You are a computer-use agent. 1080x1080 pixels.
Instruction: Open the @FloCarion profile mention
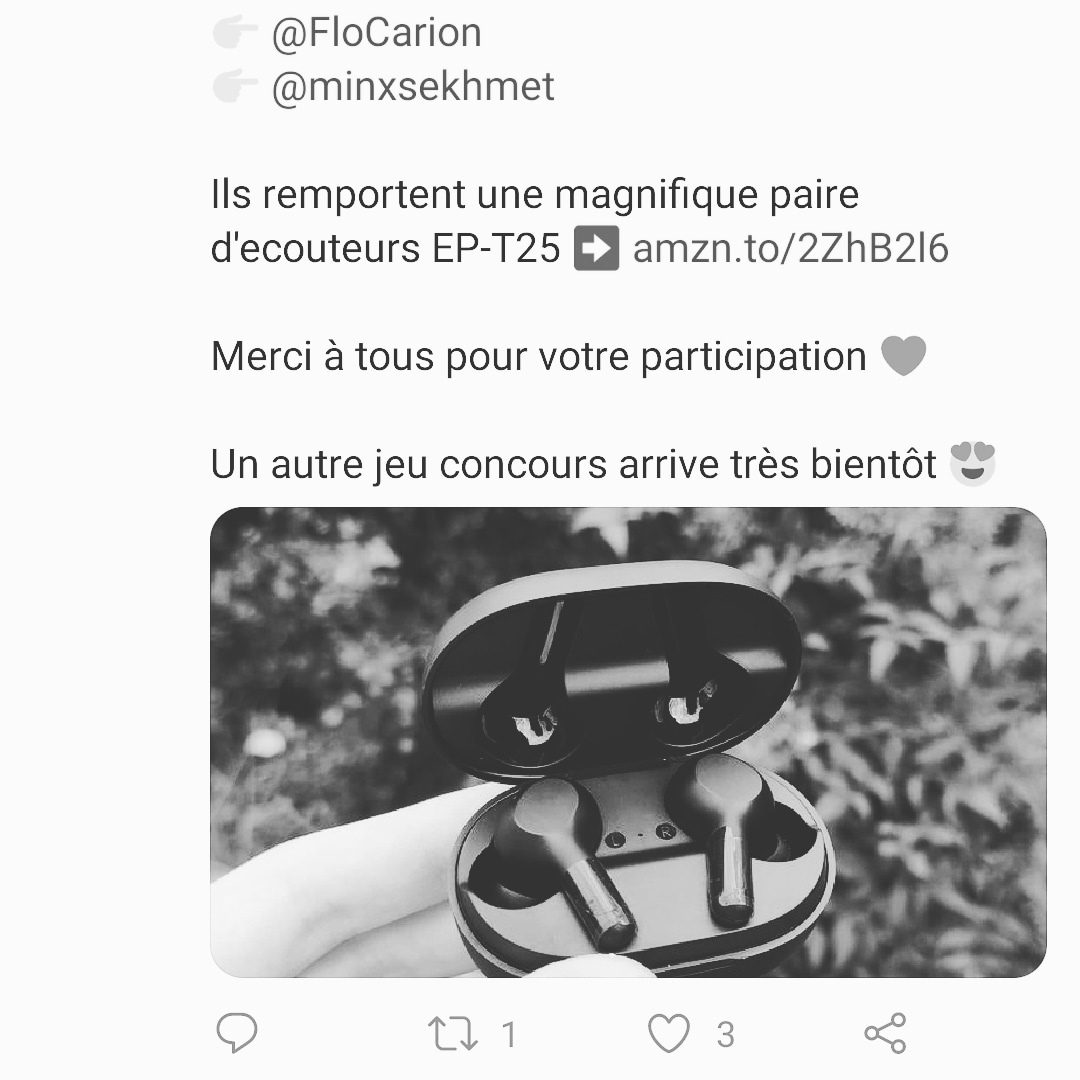coord(377,33)
